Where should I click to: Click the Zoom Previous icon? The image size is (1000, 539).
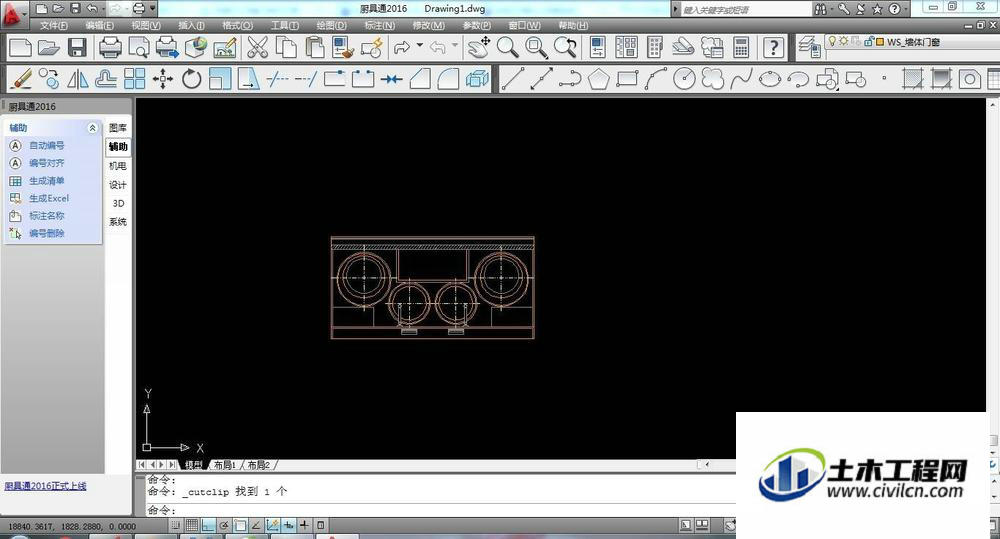[565, 47]
